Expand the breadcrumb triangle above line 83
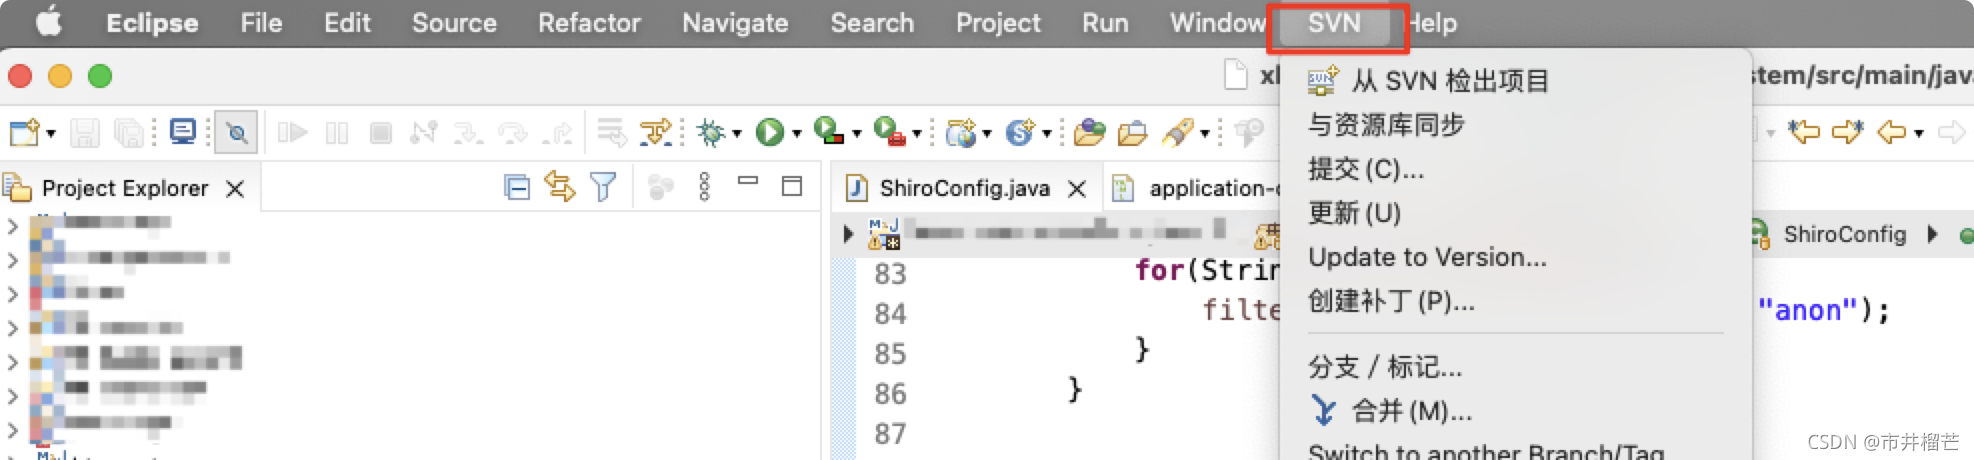This screenshot has width=1974, height=460. pos(848,234)
